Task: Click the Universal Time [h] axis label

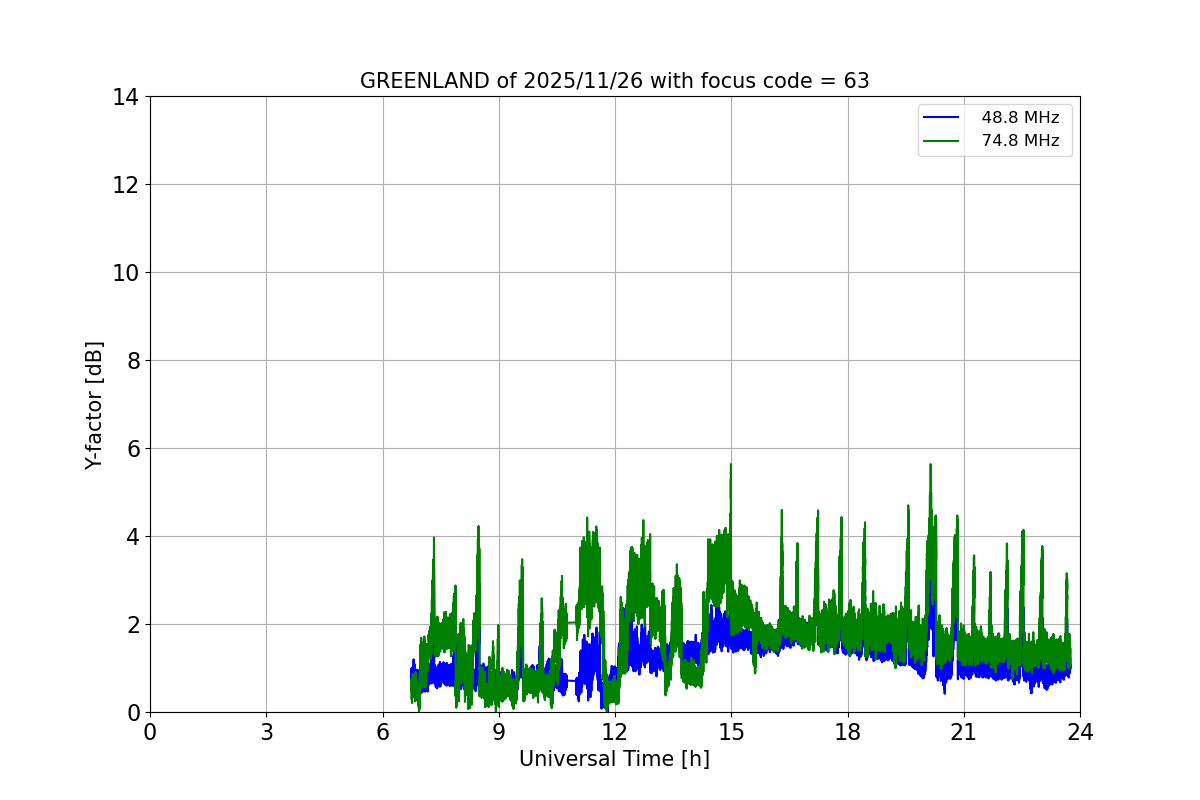Action: (x=614, y=759)
